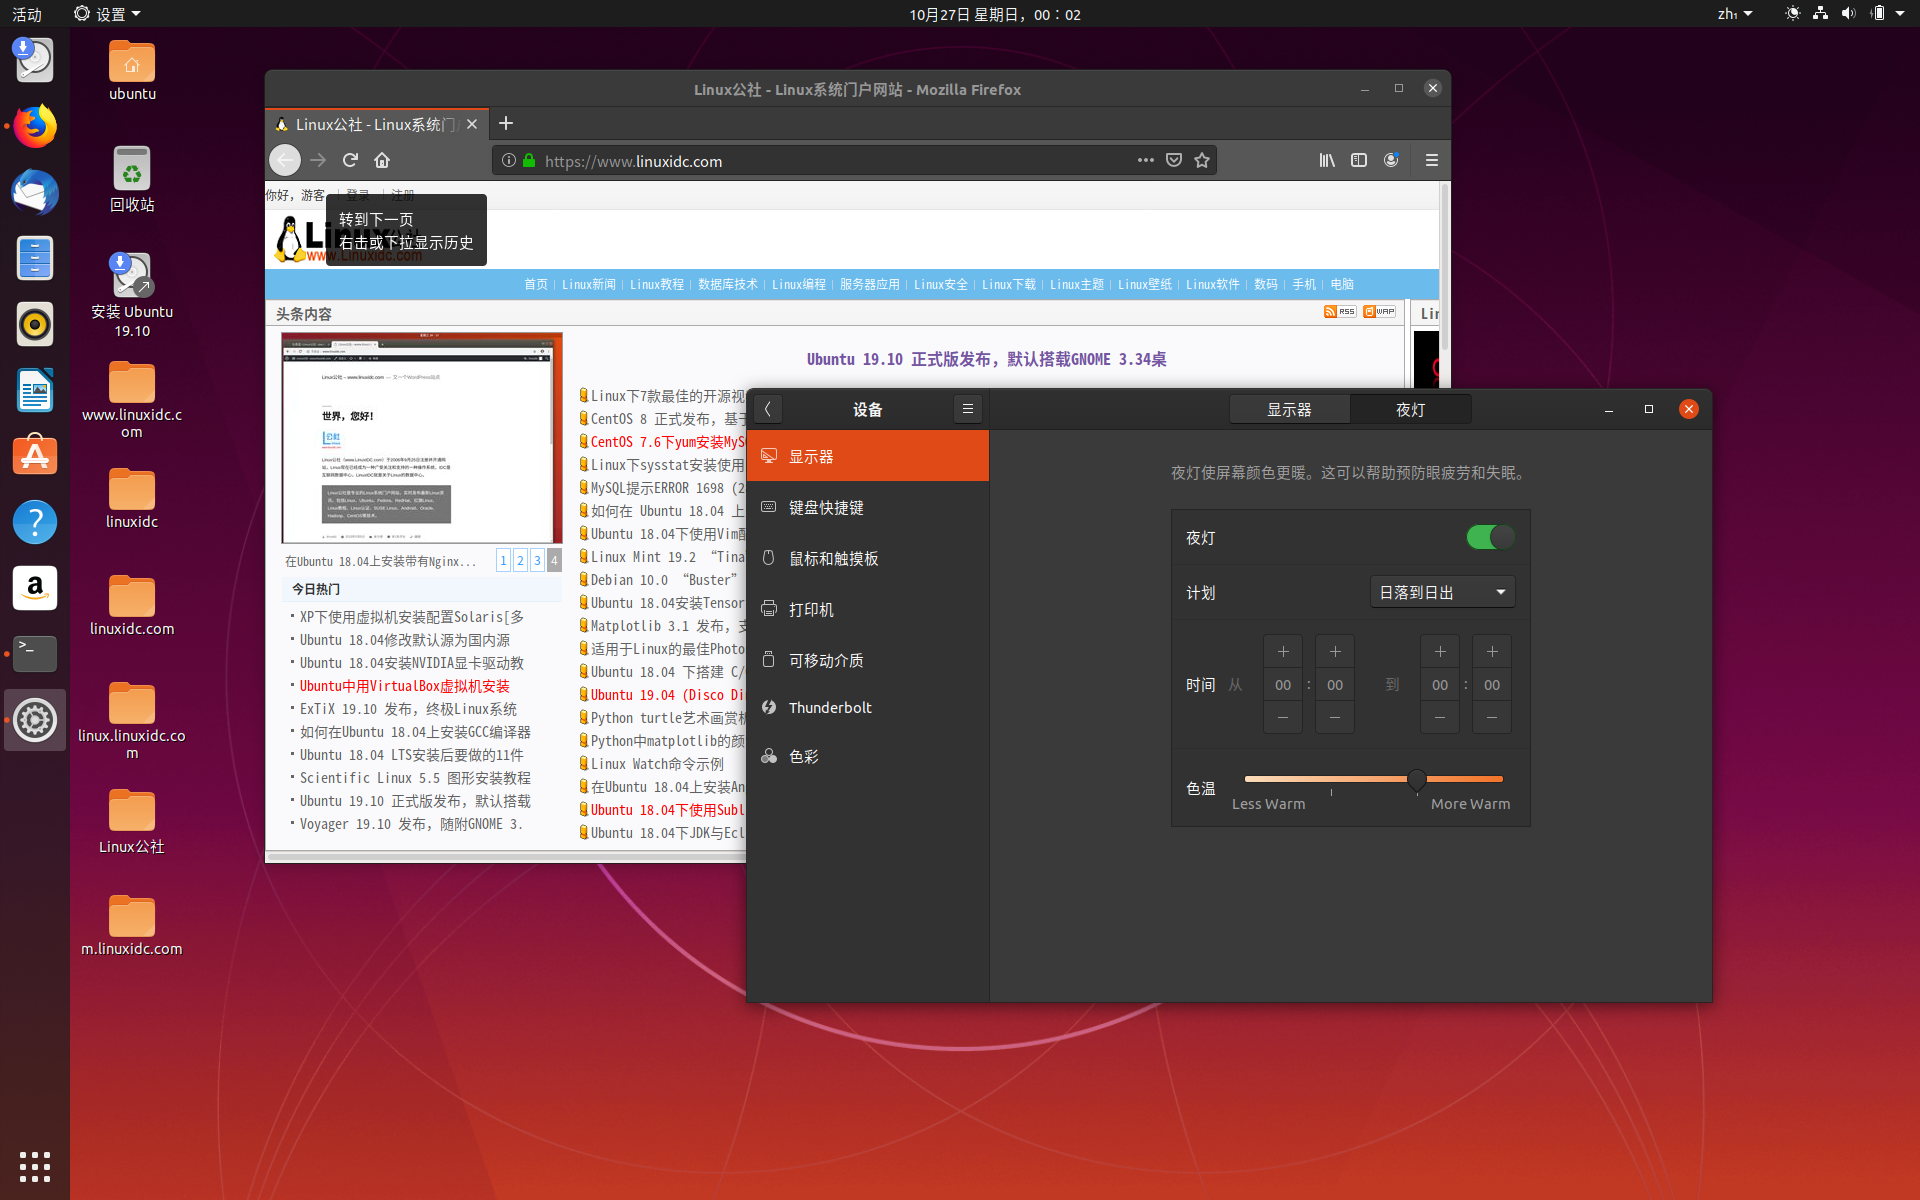Open 鼠标和触摸板 settings
1920x1200 pixels.
tap(868, 558)
